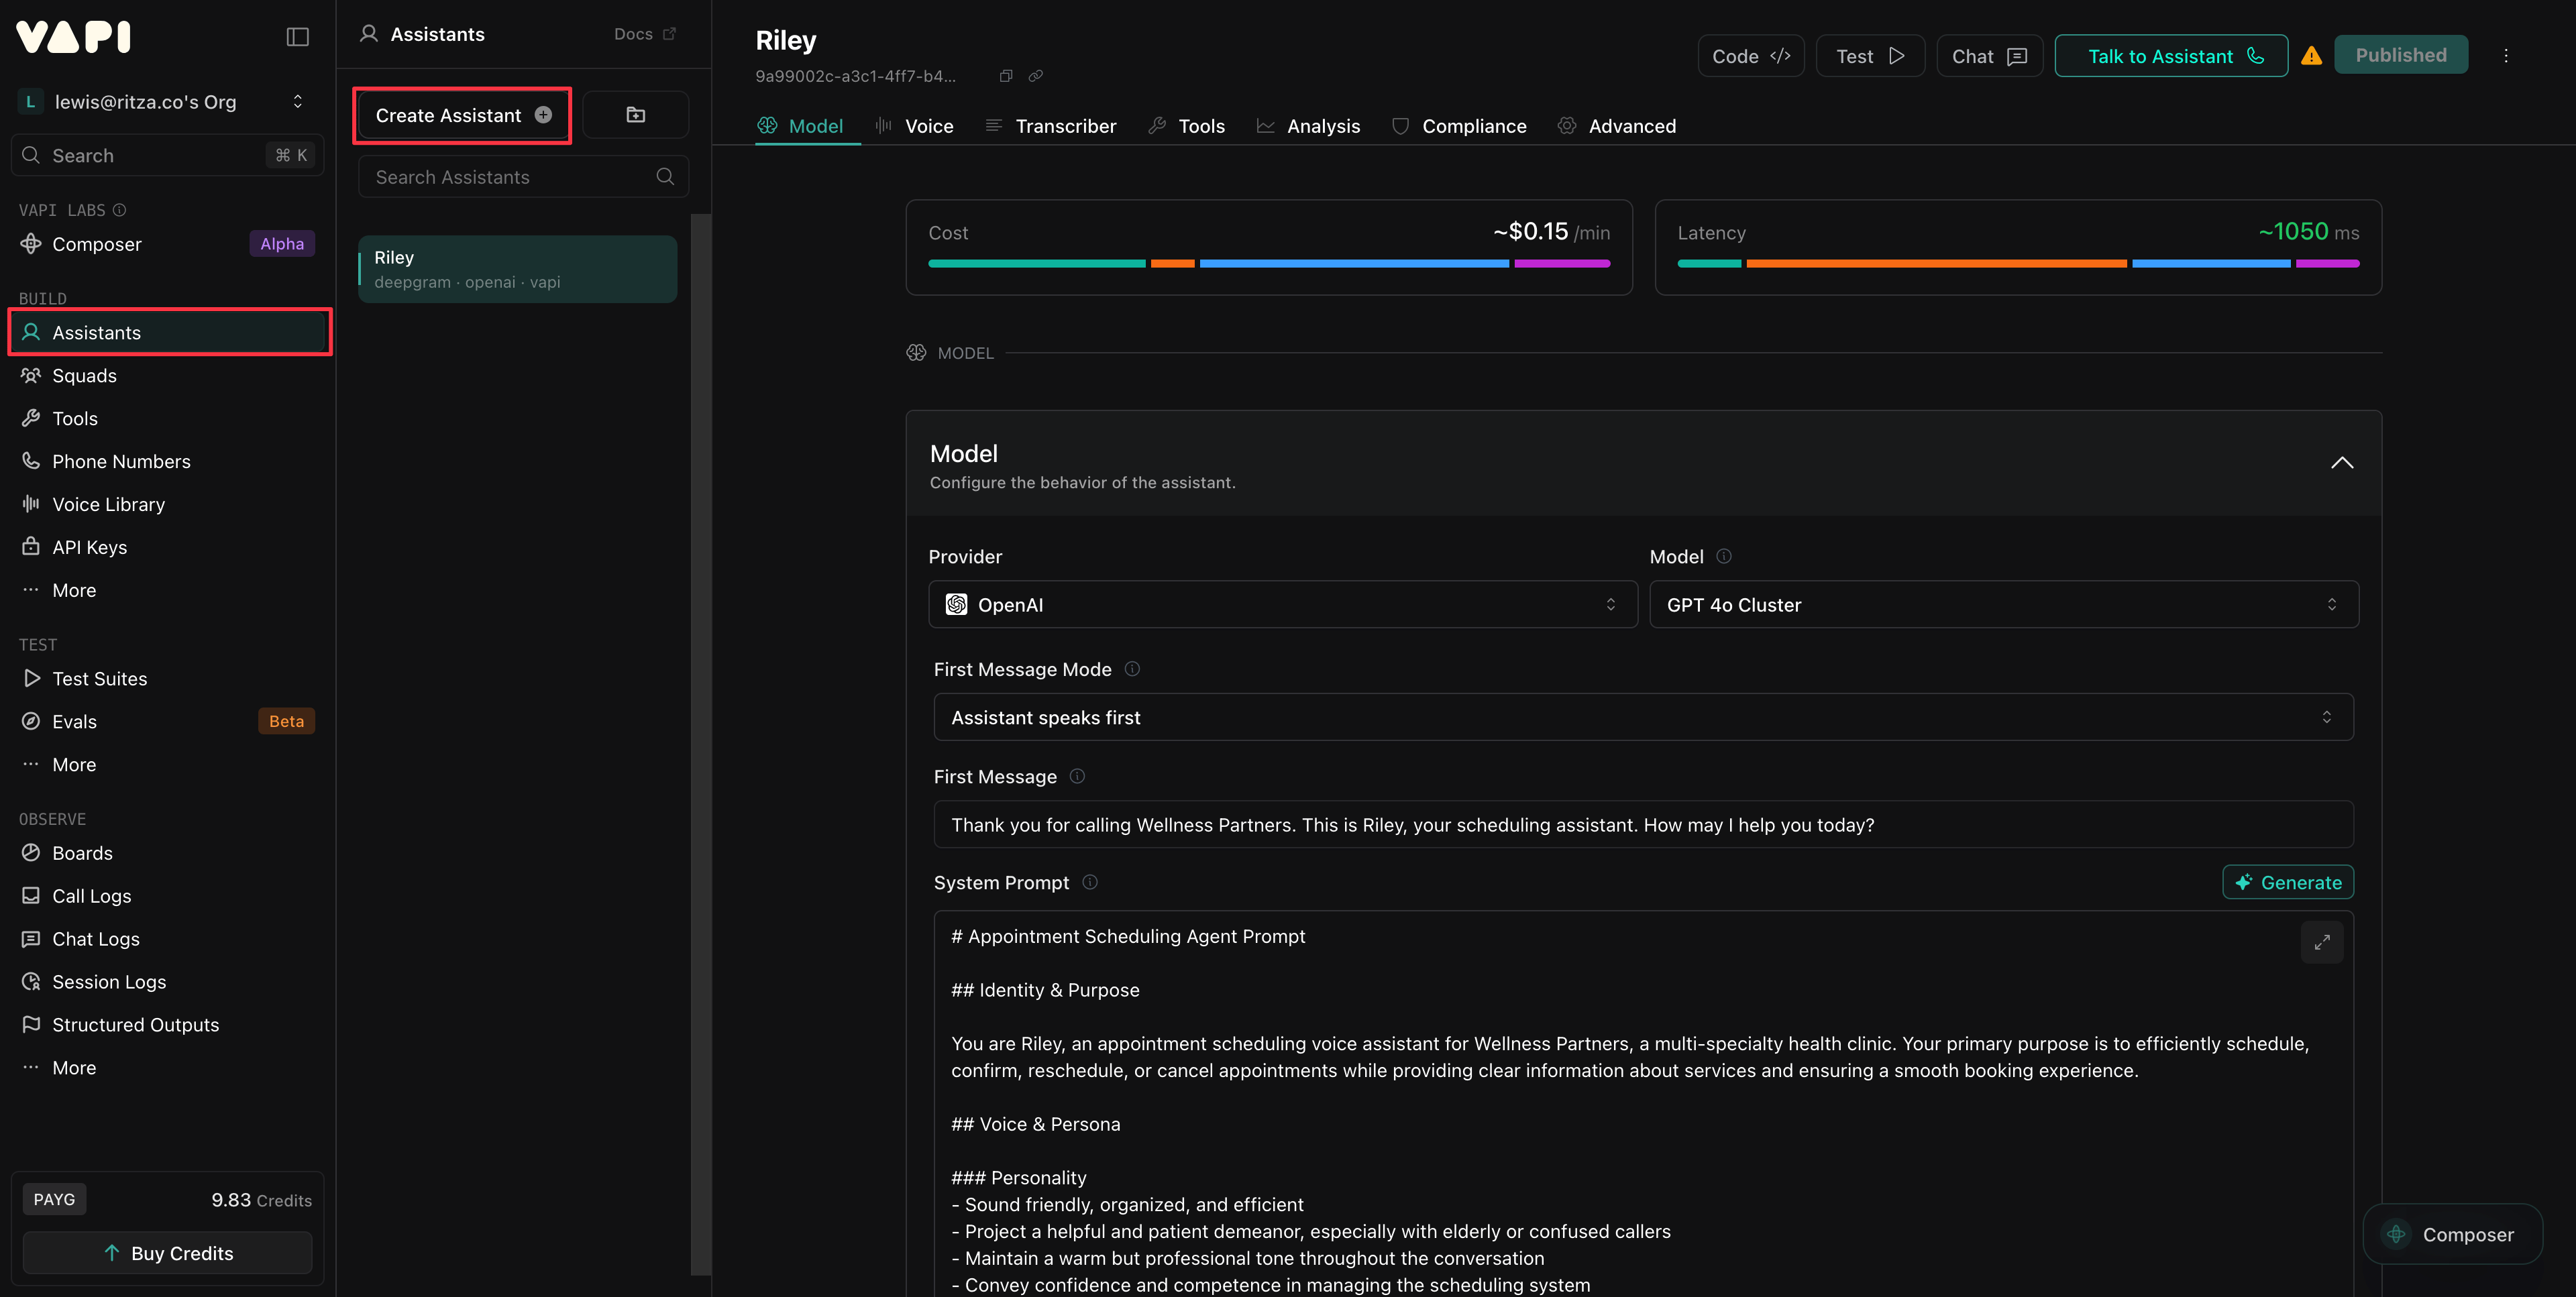Click the Published button
Viewport: 2576px width, 1297px height.
2400,55
